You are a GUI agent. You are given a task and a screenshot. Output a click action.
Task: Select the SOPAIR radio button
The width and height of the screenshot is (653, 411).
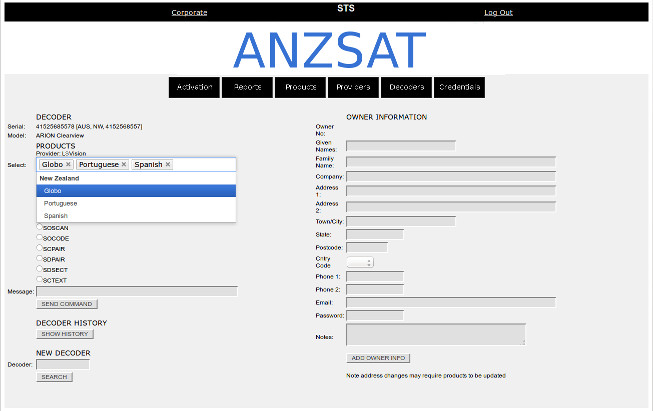point(40,259)
